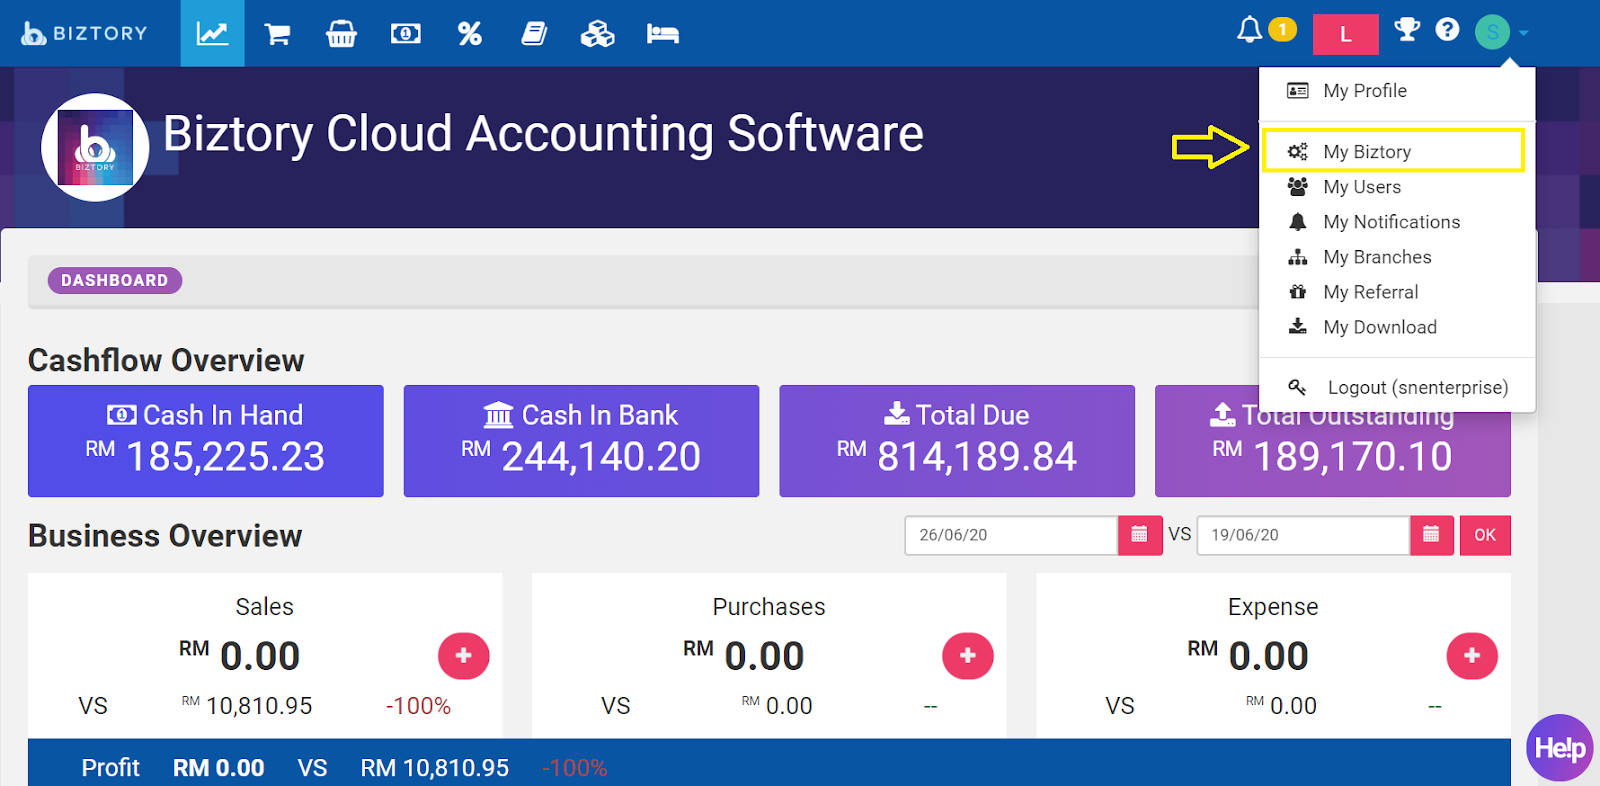This screenshot has height=786, width=1600.
Task: Click the company logo thumbnail
Action: coord(95,147)
